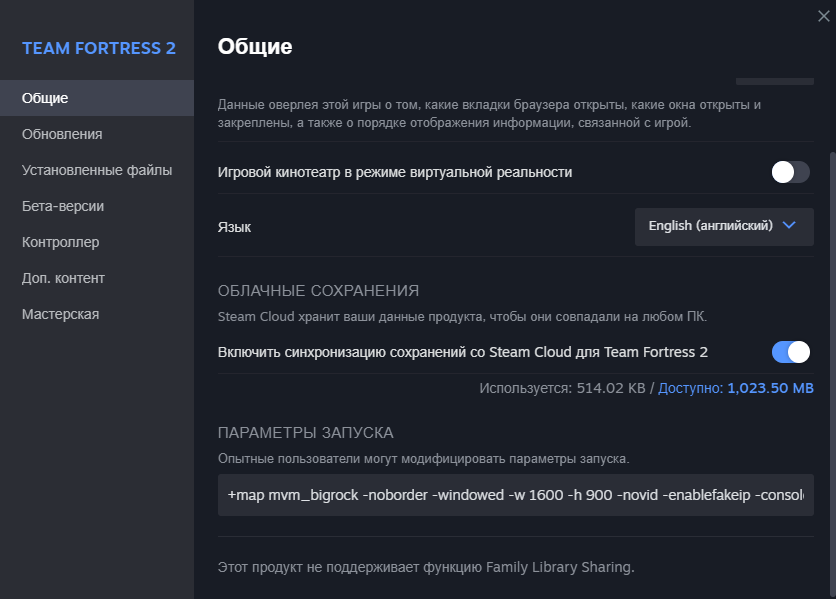Открыть выпадающий список выбора языка
836x599 pixels.
(x=723, y=226)
